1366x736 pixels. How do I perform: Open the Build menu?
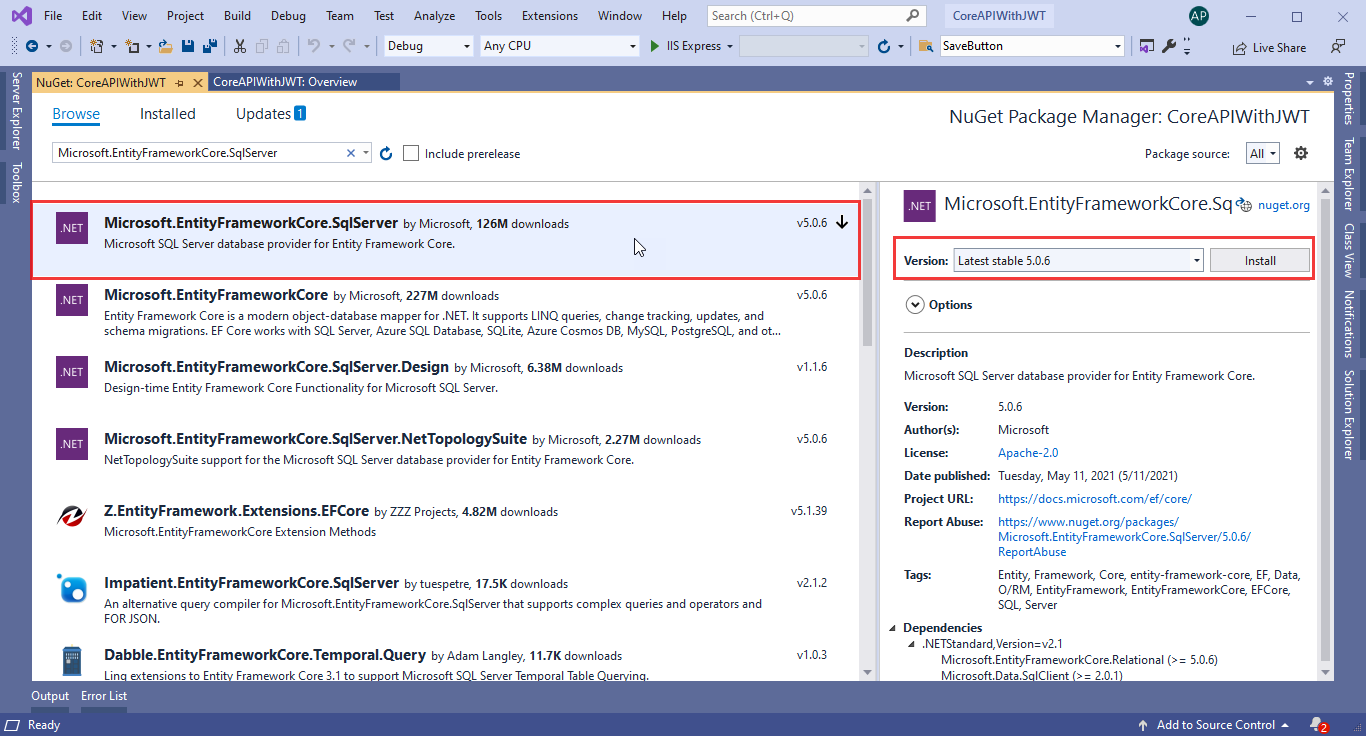[237, 16]
